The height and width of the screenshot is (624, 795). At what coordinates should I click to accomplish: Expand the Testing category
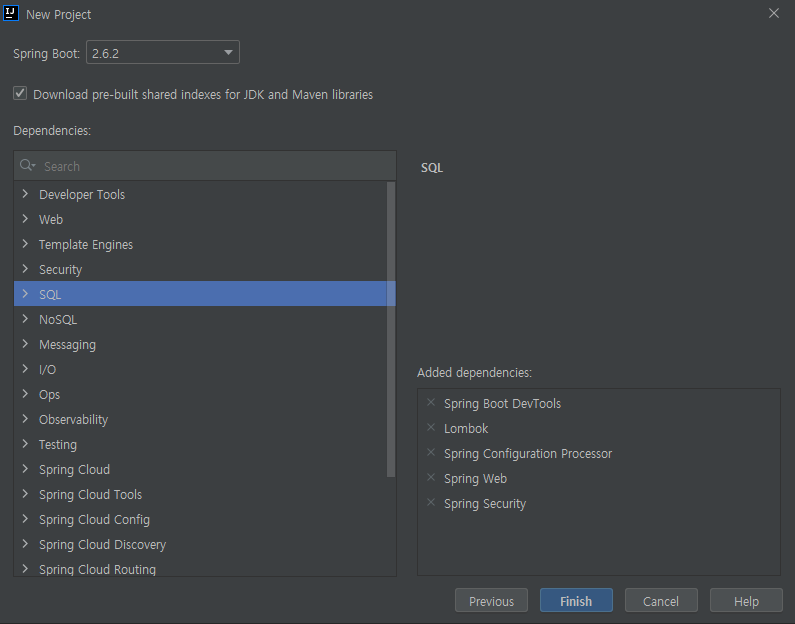[x=25, y=444]
